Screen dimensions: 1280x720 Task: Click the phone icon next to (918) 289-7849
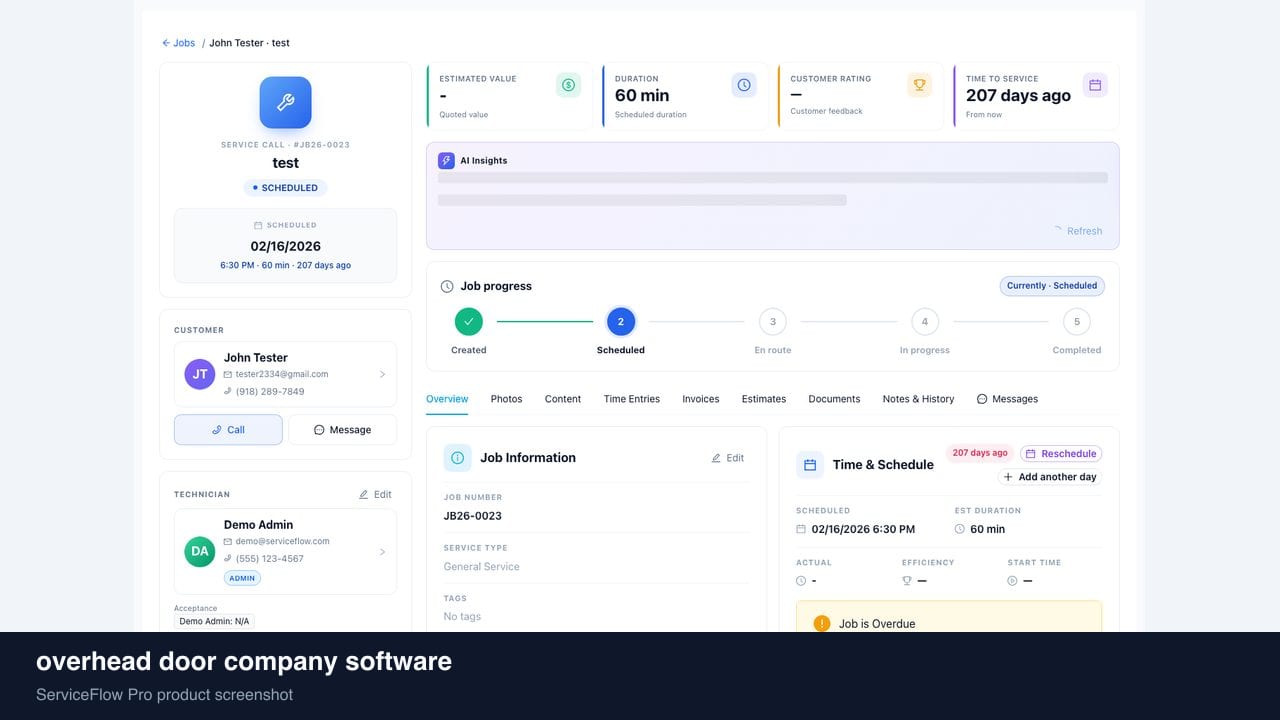pos(228,391)
